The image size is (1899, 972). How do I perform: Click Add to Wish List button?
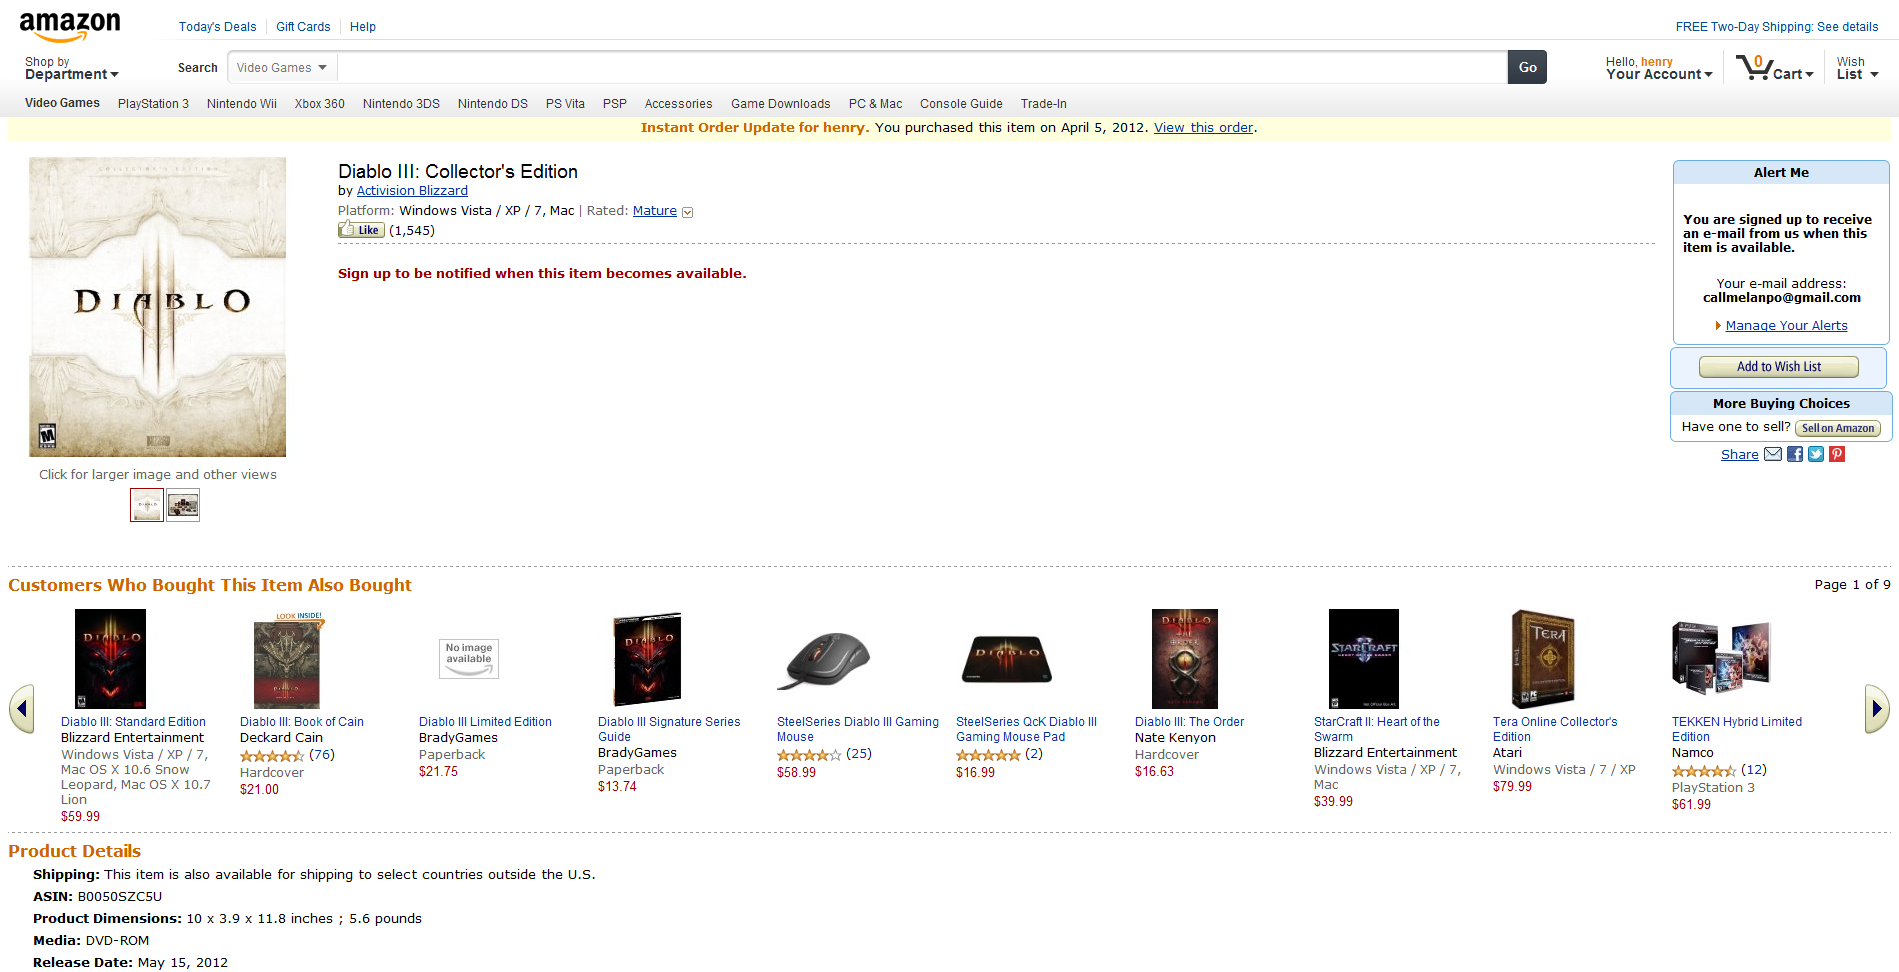click(x=1779, y=367)
